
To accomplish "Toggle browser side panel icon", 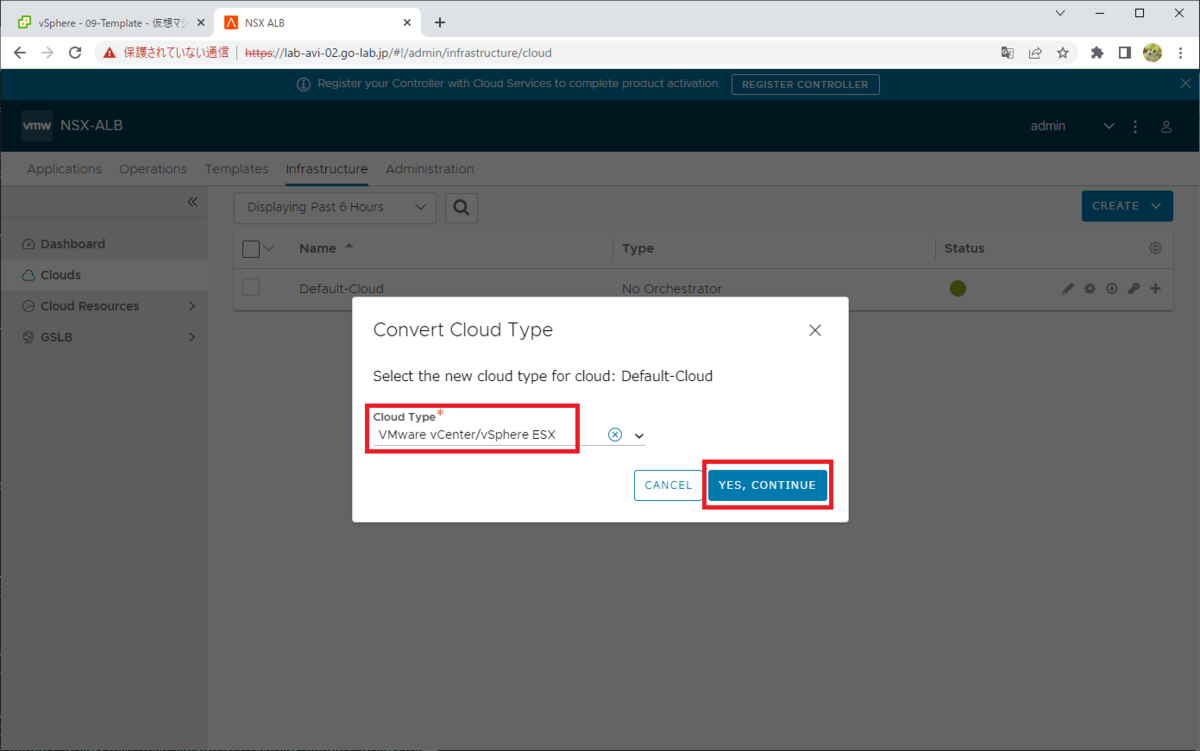I will tap(1125, 53).
